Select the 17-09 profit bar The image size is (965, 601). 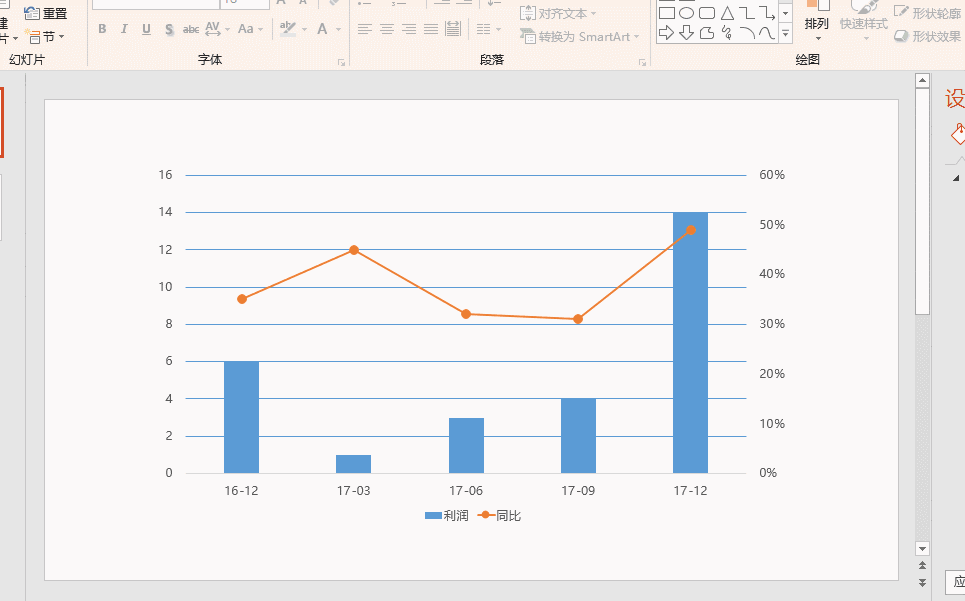pos(579,436)
